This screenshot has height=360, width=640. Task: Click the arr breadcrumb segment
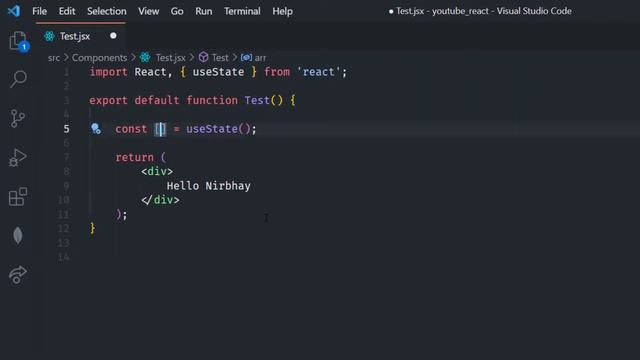[260, 58]
